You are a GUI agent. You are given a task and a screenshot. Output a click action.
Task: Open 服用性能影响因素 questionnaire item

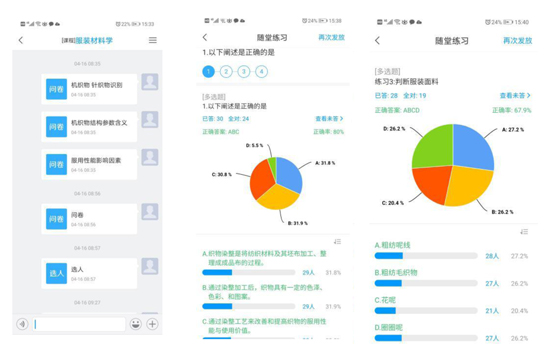[89, 165]
